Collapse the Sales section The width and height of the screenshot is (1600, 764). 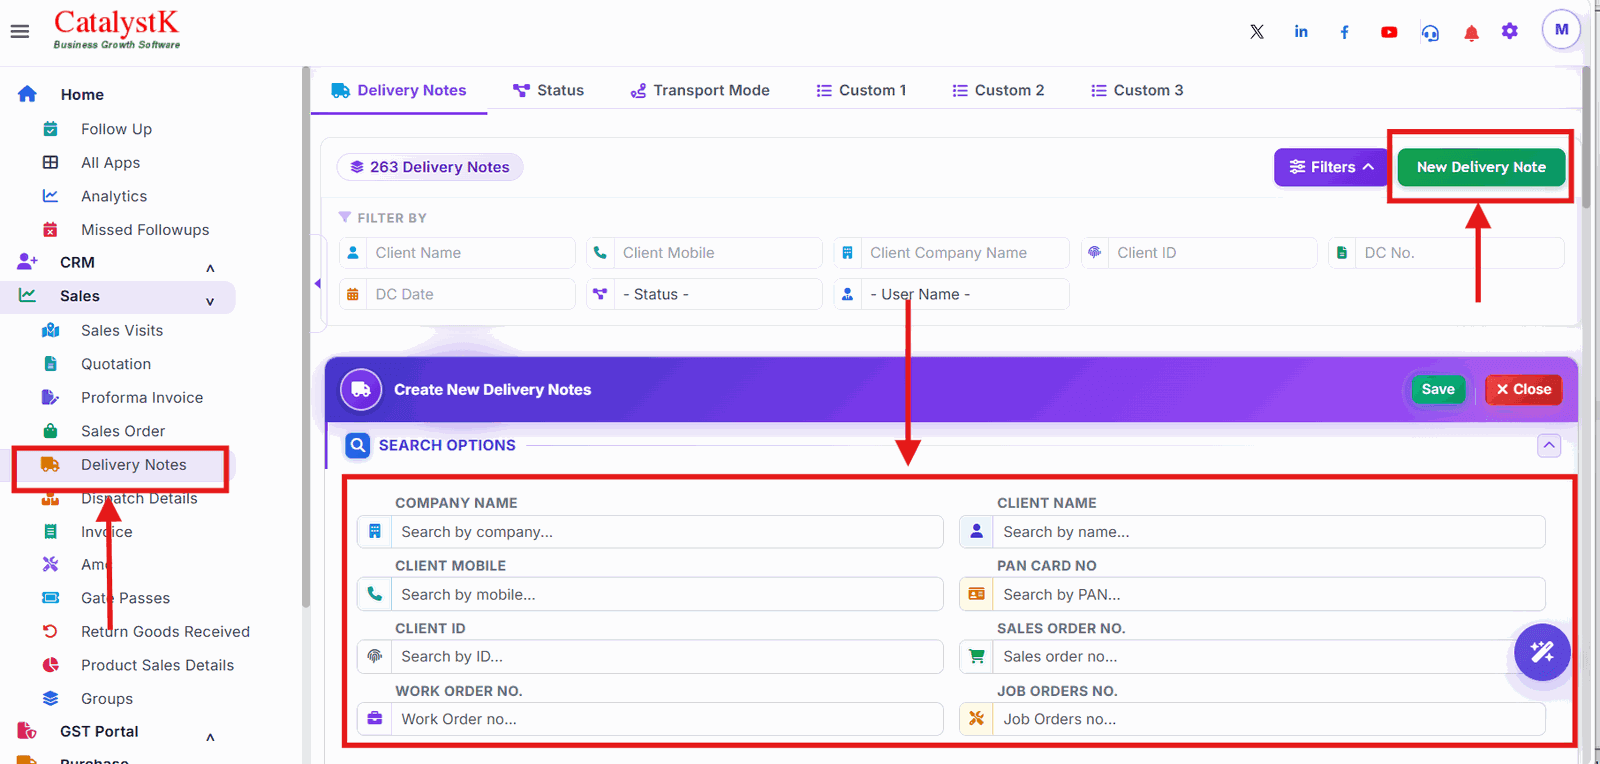click(210, 301)
